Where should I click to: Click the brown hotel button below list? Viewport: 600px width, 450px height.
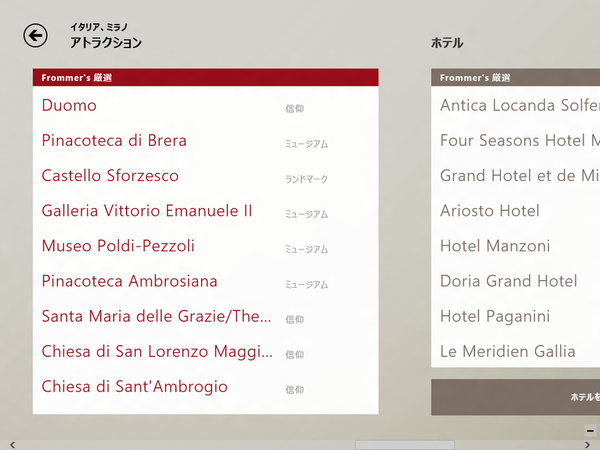point(515,397)
